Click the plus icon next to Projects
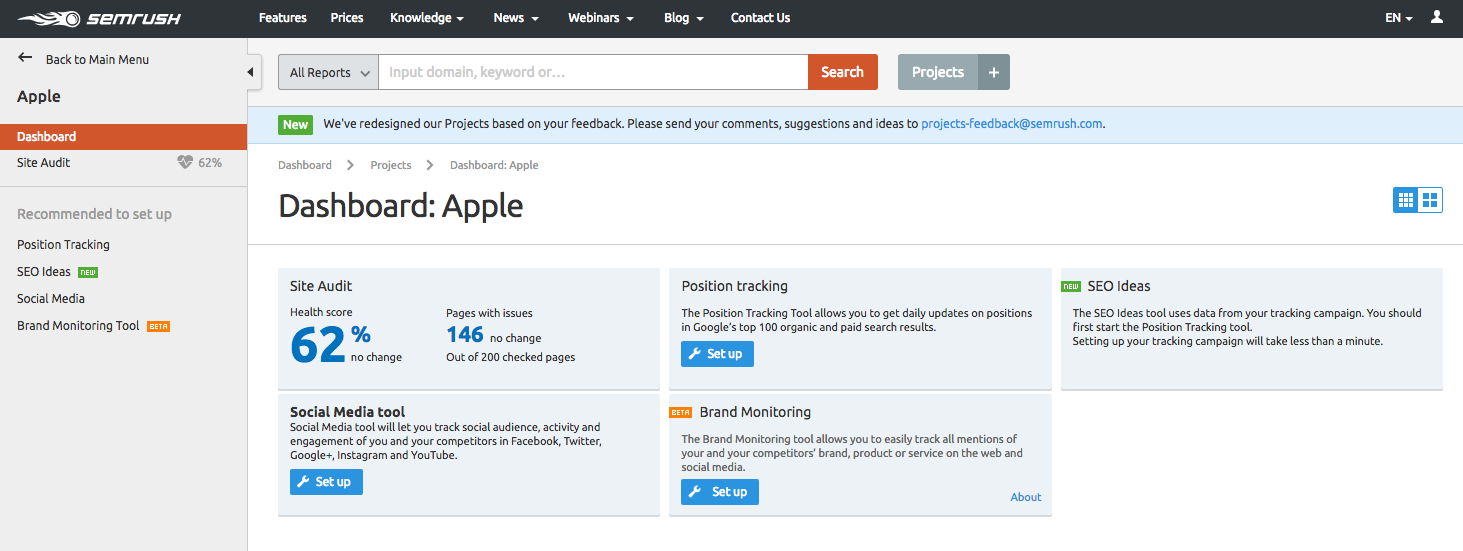Image resolution: width=1463 pixels, height=551 pixels. (993, 72)
